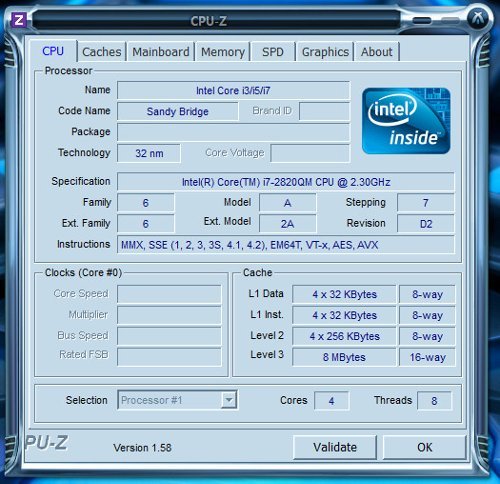Click the Level 2 size 4 x 256 KBytes

(x=344, y=336)
